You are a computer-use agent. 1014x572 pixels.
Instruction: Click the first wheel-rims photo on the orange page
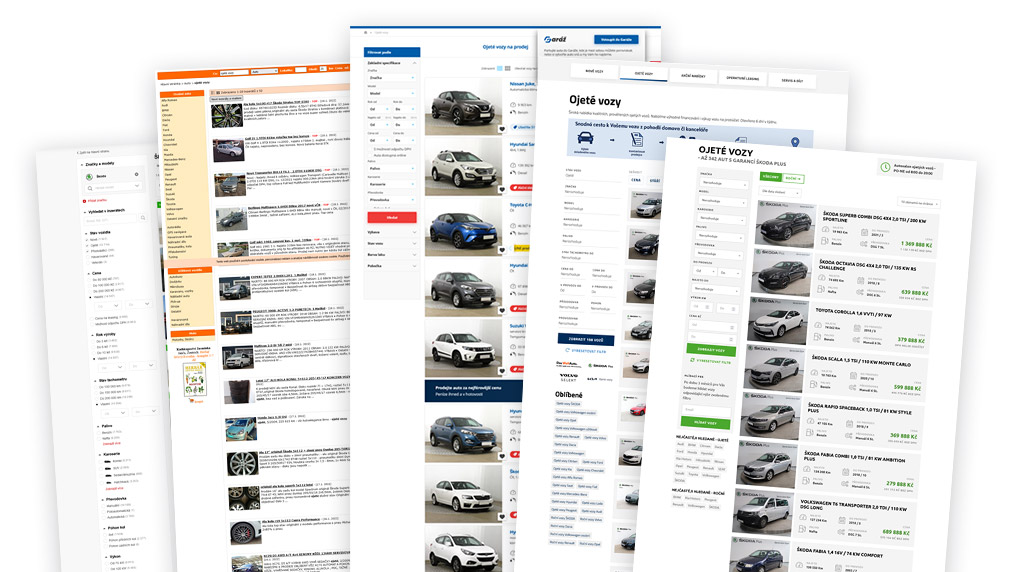(x=226, y=116)
